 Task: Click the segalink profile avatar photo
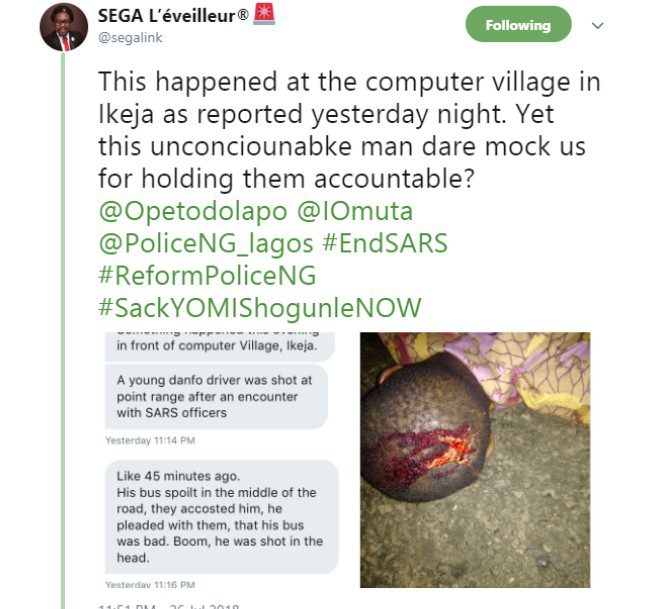coord(64,27)
